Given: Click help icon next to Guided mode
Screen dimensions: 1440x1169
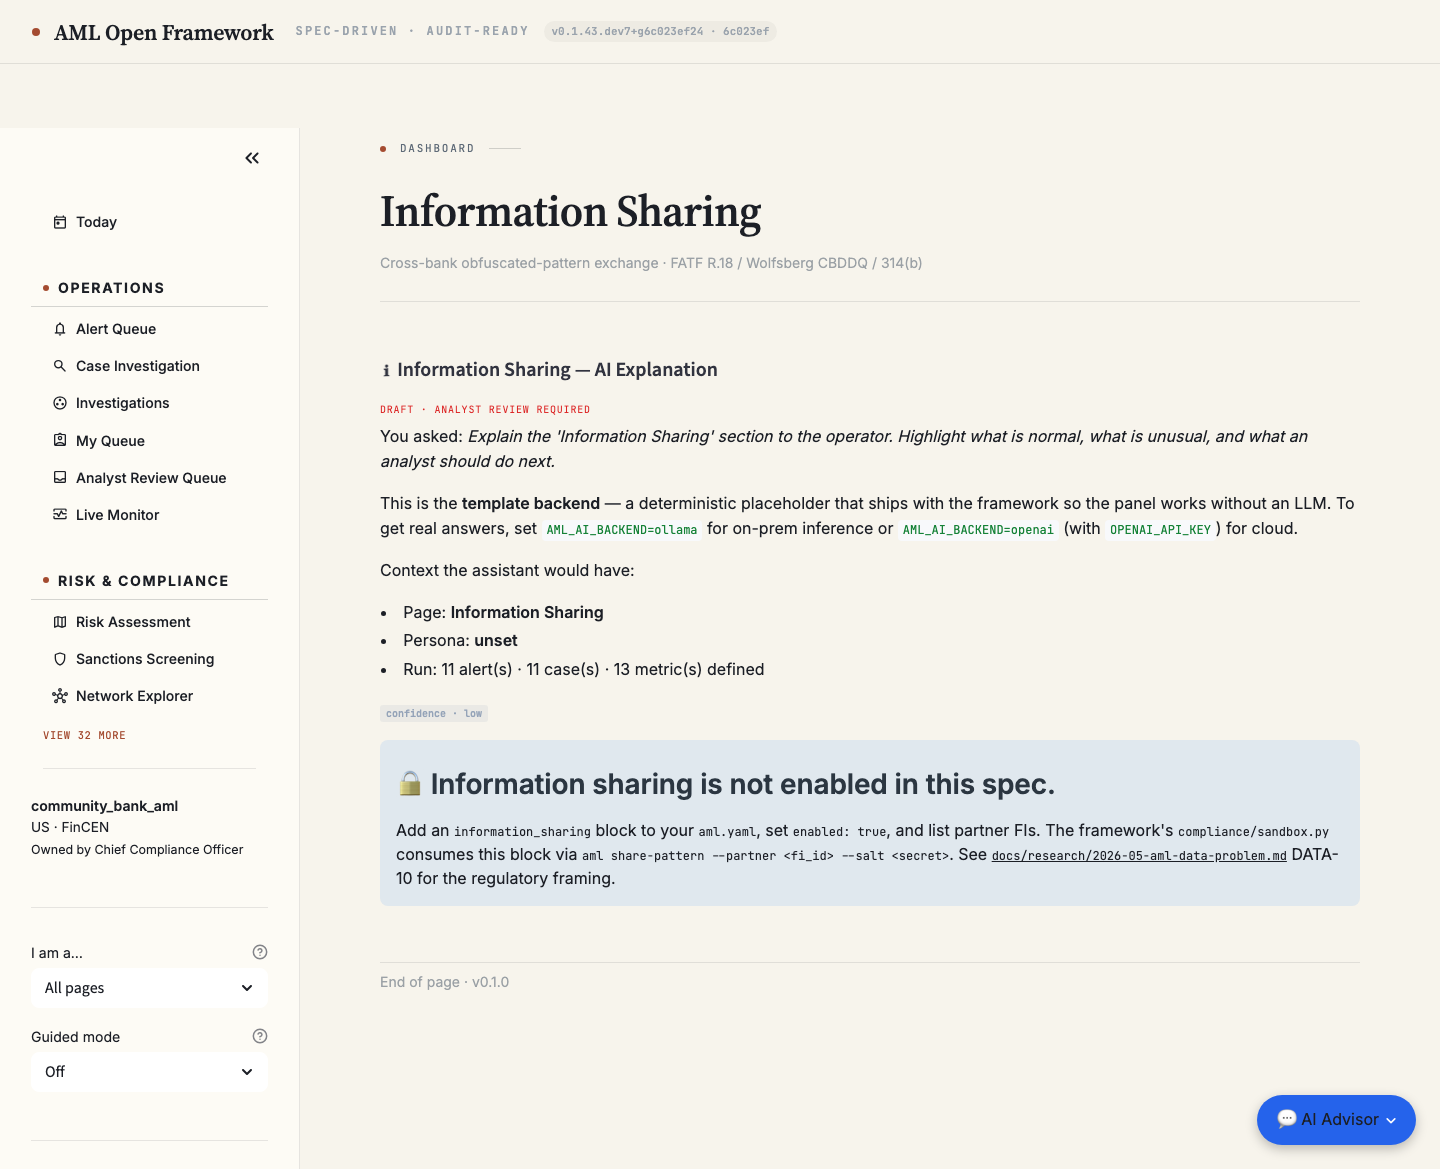Looking at the screenshot, I should (260, 1036).
